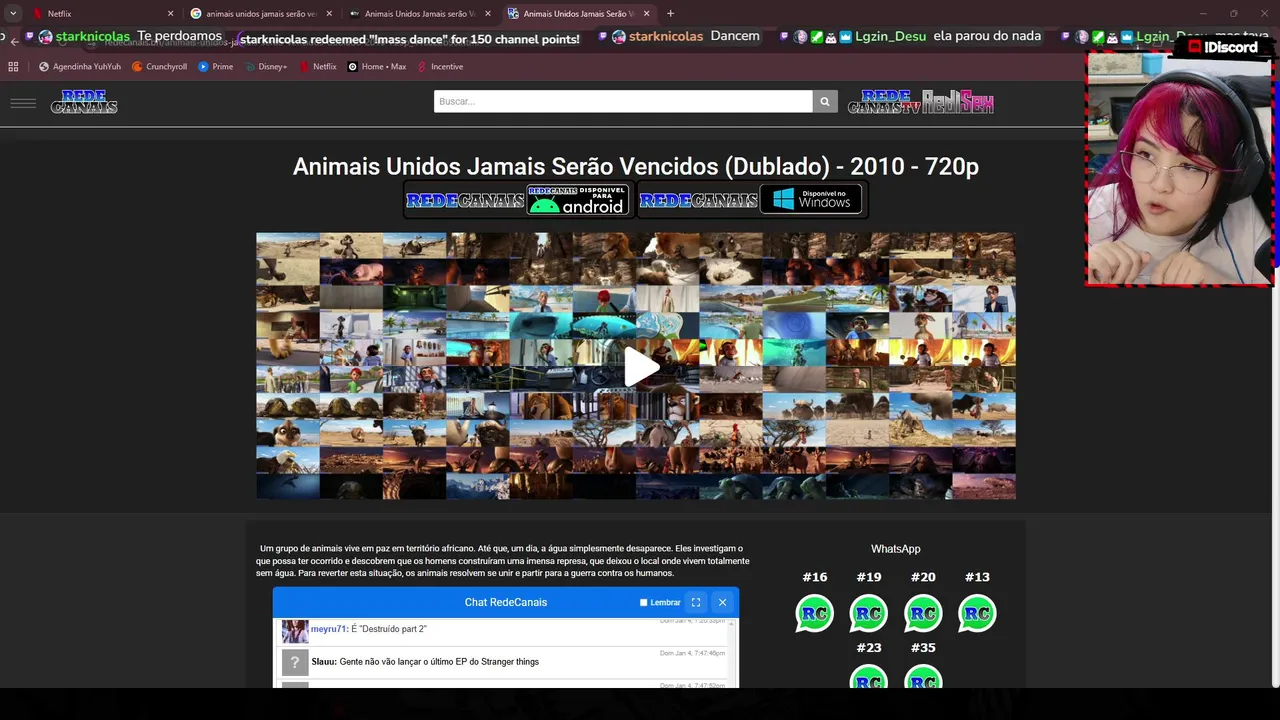Open WhatsApp group #13
Viewport: 1280px width, 720px height.
(977, 613)
